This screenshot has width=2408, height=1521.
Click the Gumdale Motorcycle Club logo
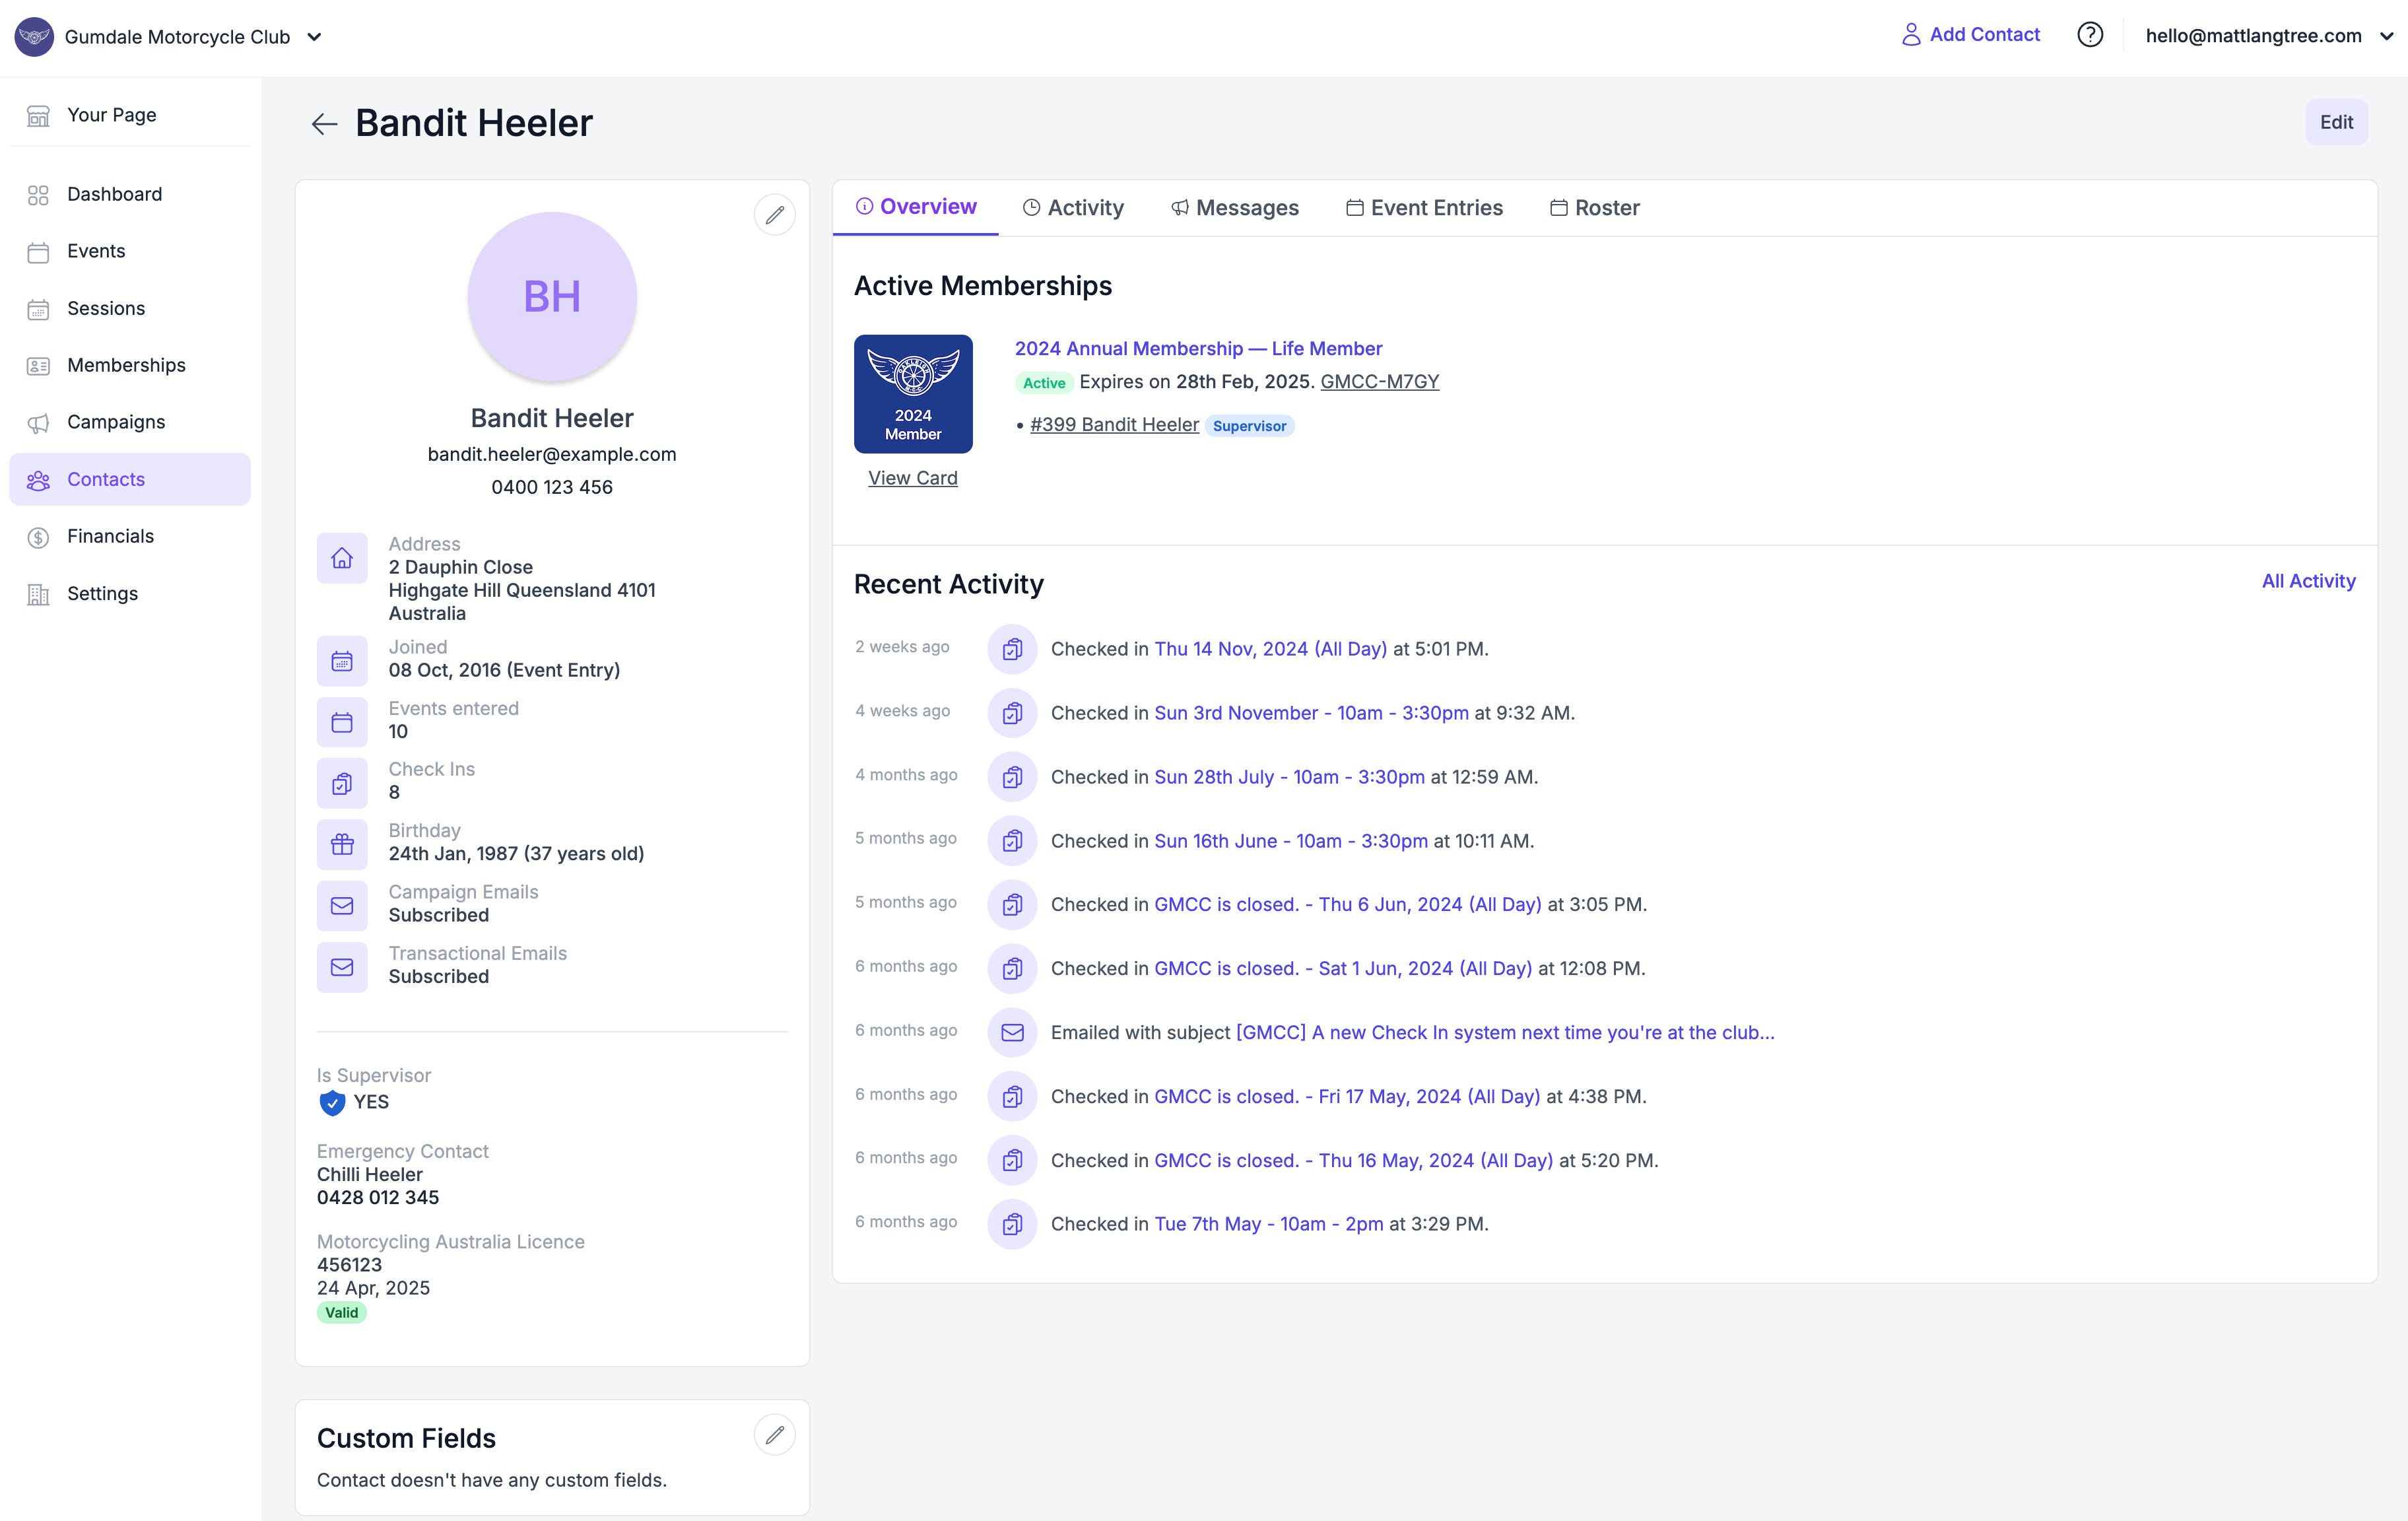pos(34,37)
